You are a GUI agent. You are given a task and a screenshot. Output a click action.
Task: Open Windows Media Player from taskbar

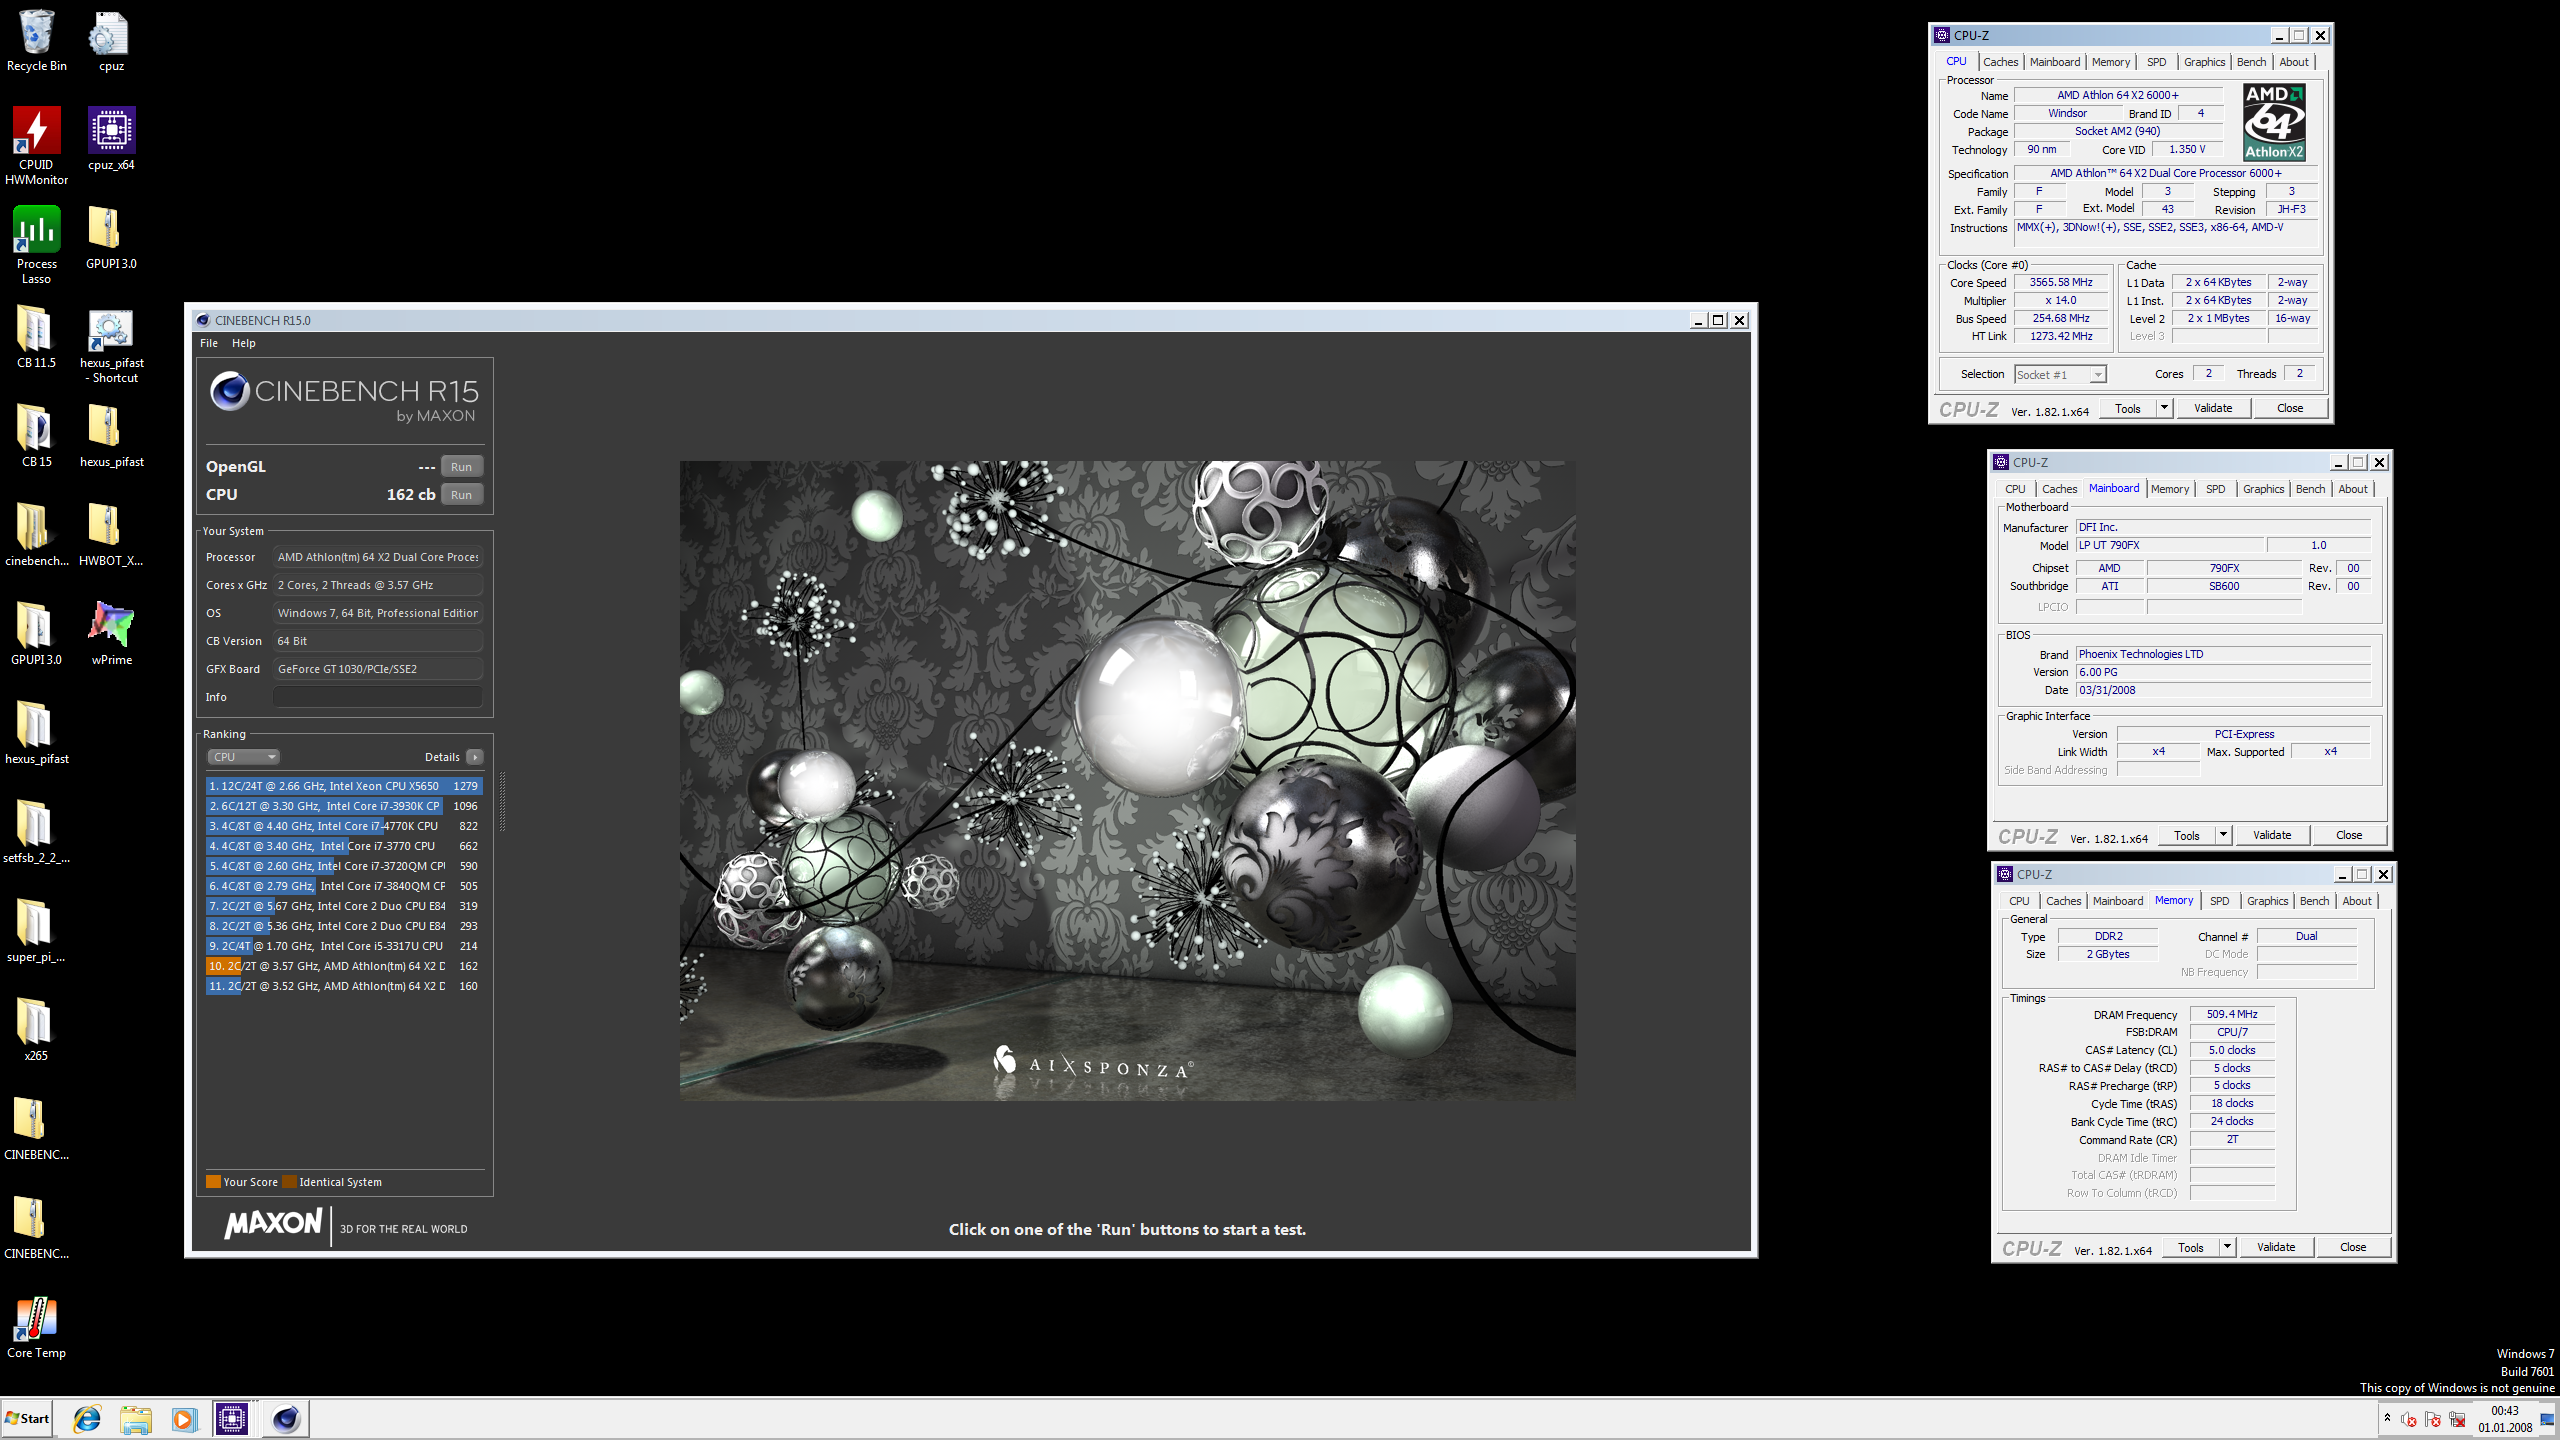[183, 1419]
